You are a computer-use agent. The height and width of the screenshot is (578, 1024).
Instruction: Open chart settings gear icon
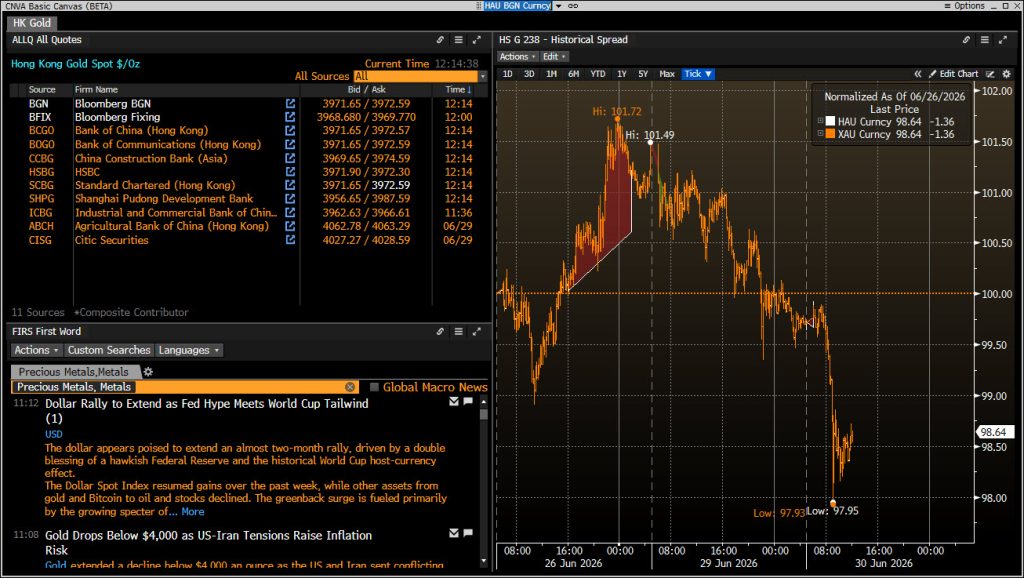[1006, 74]
